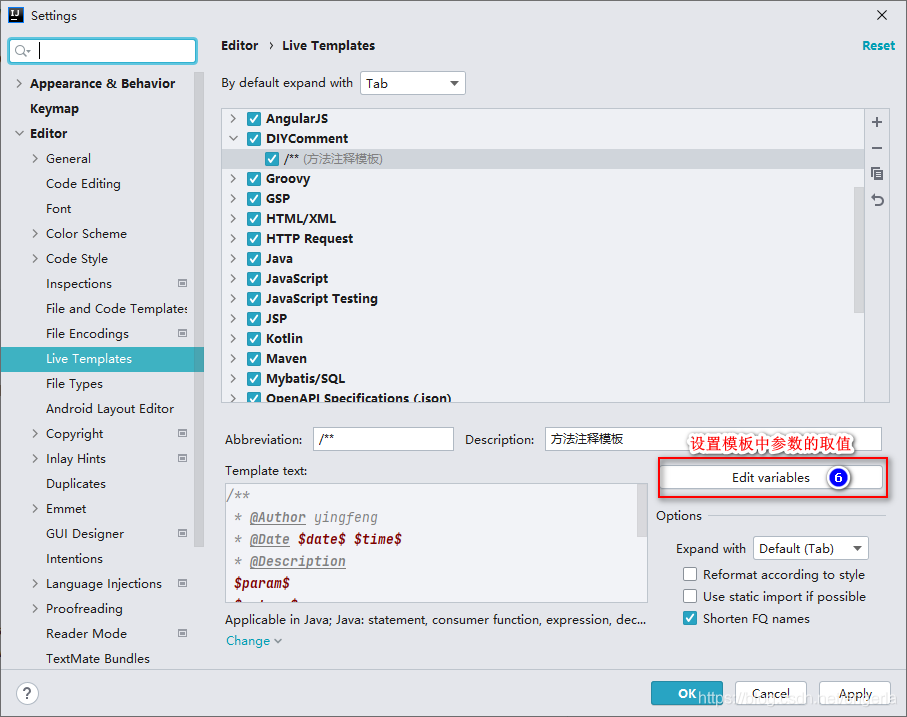Click project-level marker icon beside Inlay Hints
907x717 pixels.
coord(182,458)
